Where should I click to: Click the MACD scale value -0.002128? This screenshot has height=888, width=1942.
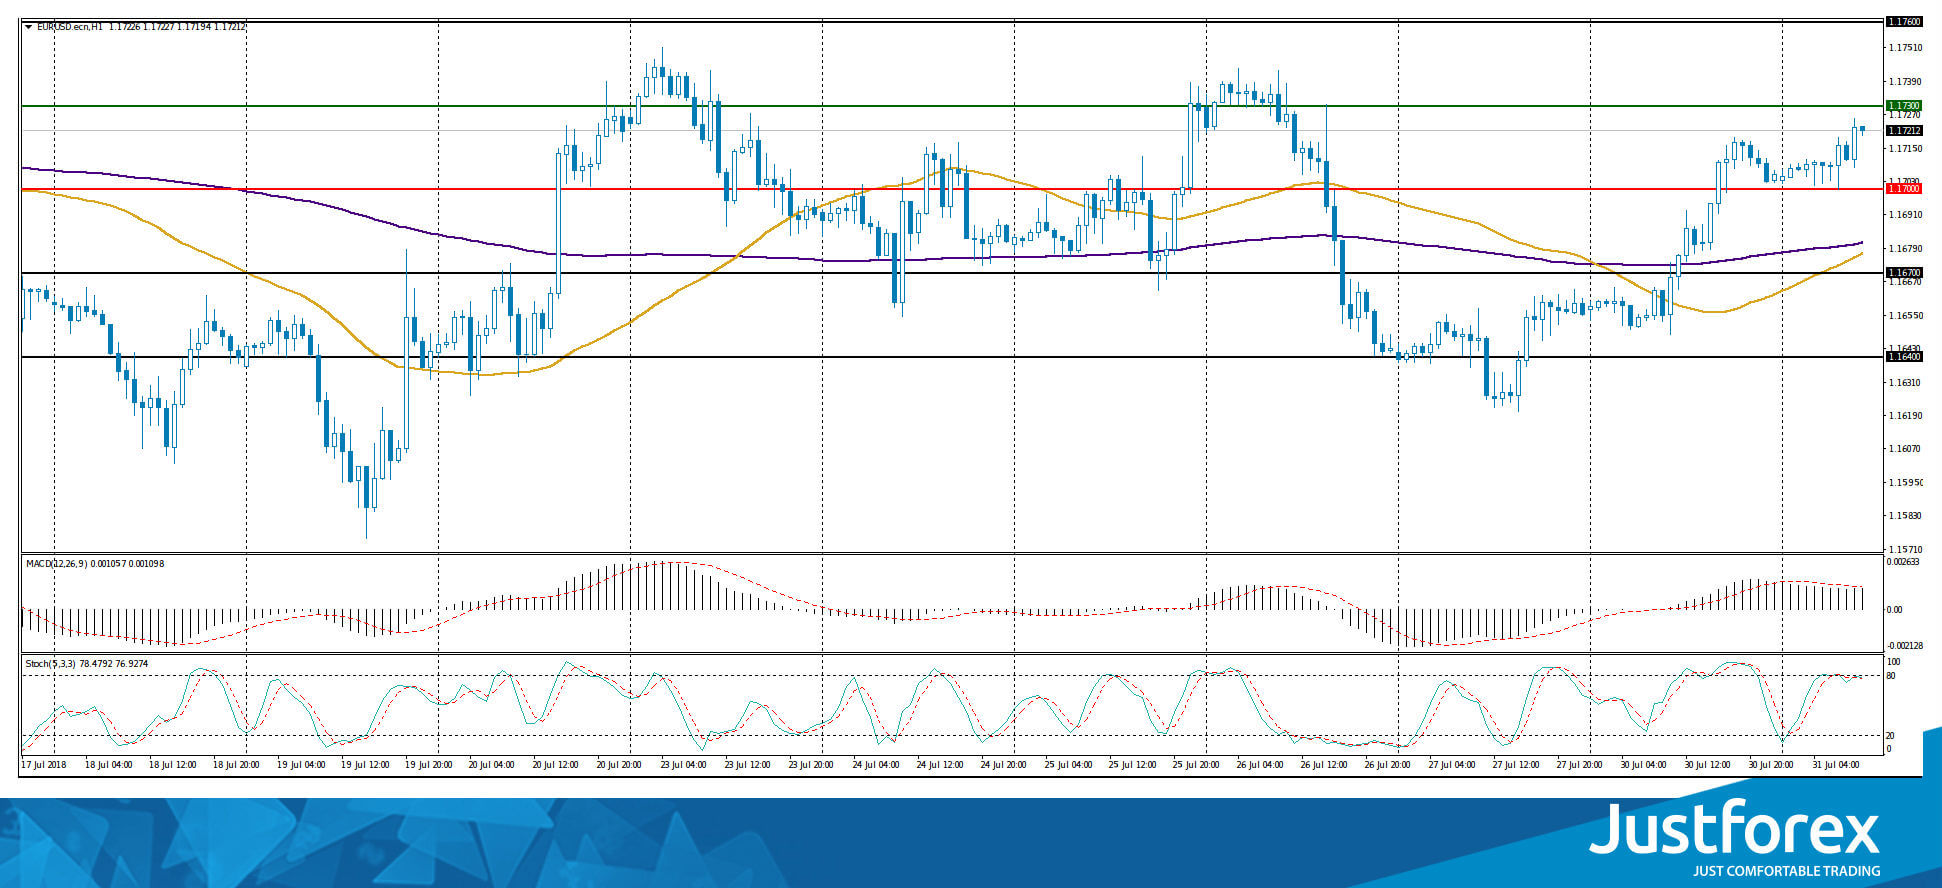tap(1904, 645)
